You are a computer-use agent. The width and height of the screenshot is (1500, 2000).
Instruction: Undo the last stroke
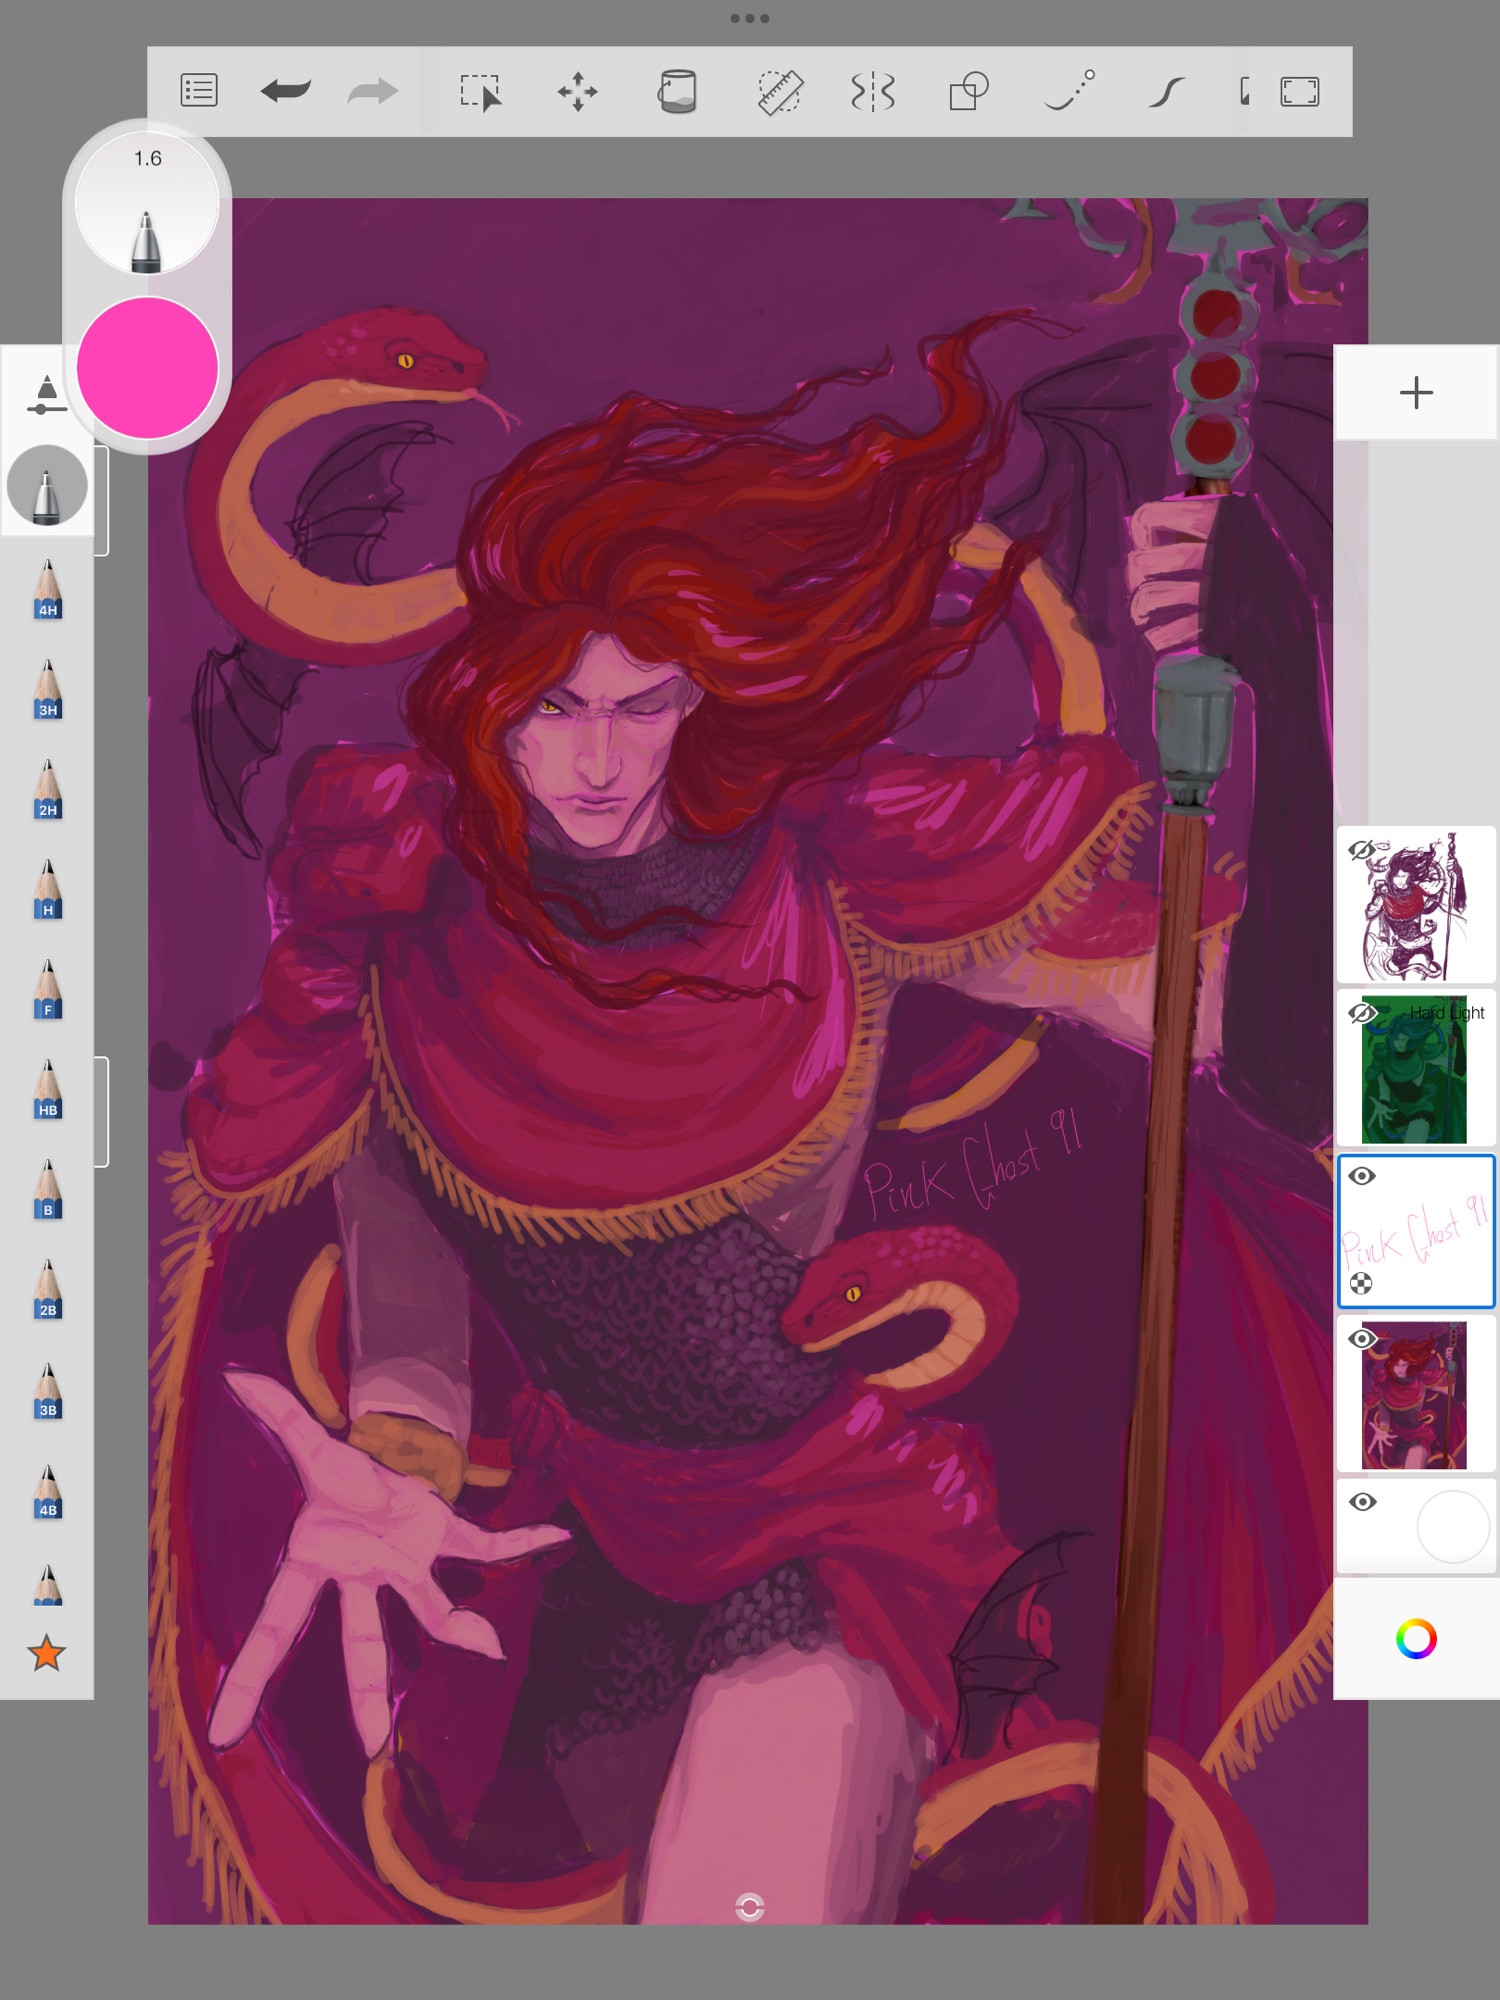[285, 91]
